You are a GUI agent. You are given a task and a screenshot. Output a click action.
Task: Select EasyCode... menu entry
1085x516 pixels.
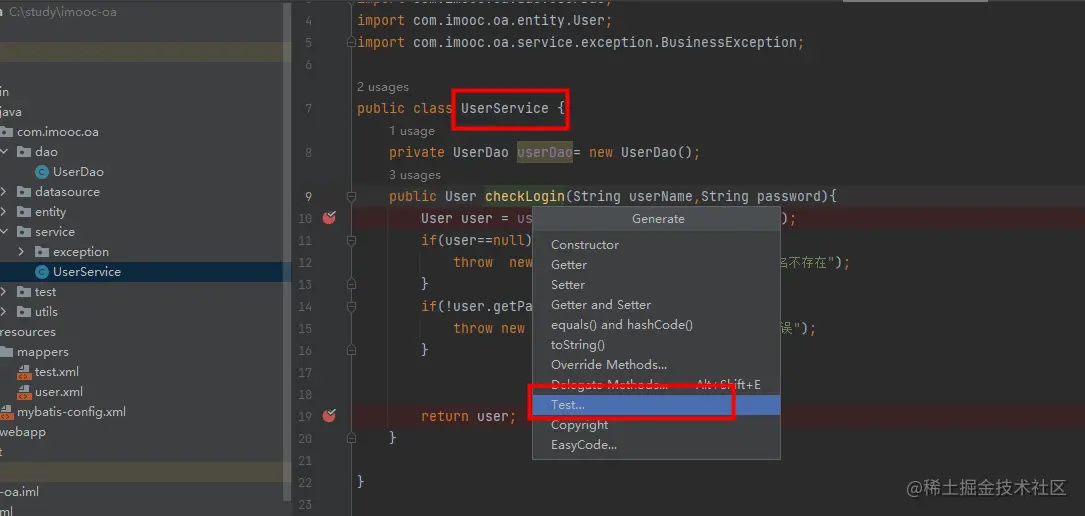583,445
